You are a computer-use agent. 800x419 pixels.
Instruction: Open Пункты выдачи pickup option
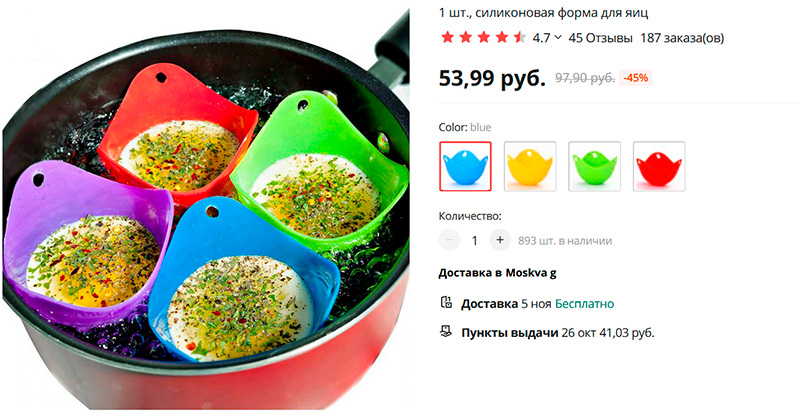click(558, 333)
